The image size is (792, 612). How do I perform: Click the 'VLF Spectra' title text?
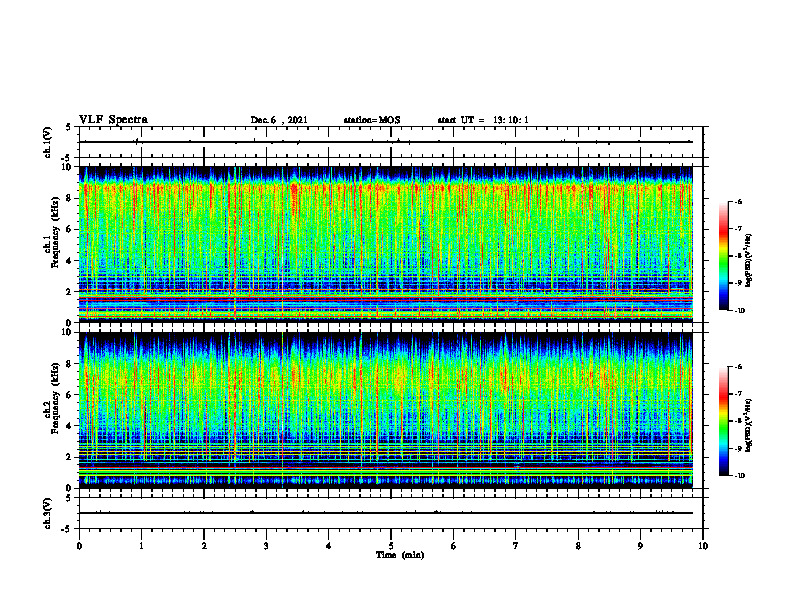113,120
